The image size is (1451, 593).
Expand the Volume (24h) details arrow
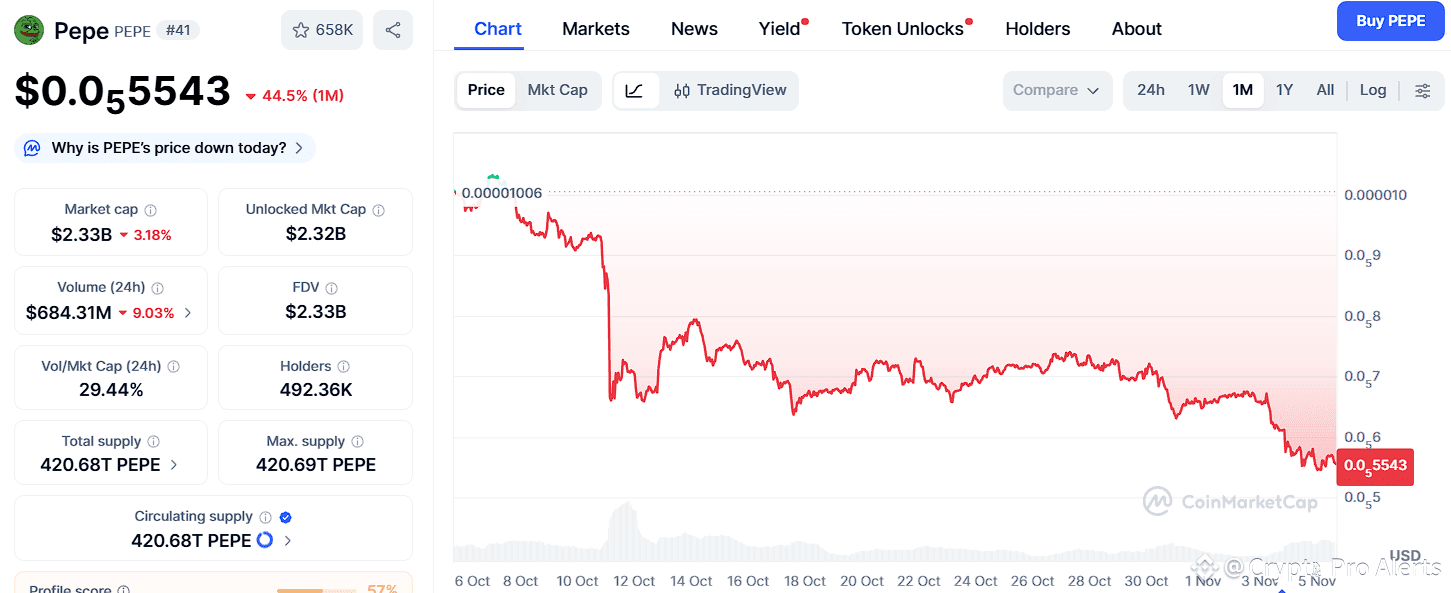pyautogui.click(x=187, y=313)
